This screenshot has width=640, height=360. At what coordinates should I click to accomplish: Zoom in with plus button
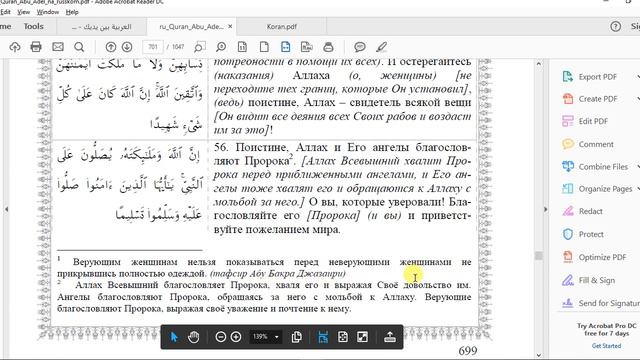[x=236, y=337]
